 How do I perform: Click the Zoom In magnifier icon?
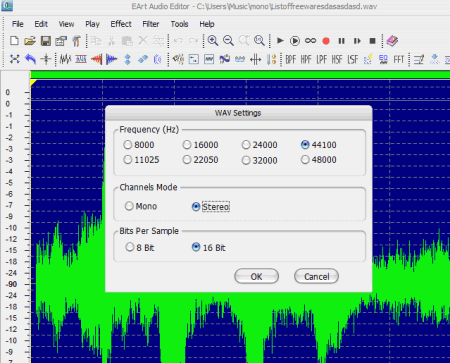213,41
